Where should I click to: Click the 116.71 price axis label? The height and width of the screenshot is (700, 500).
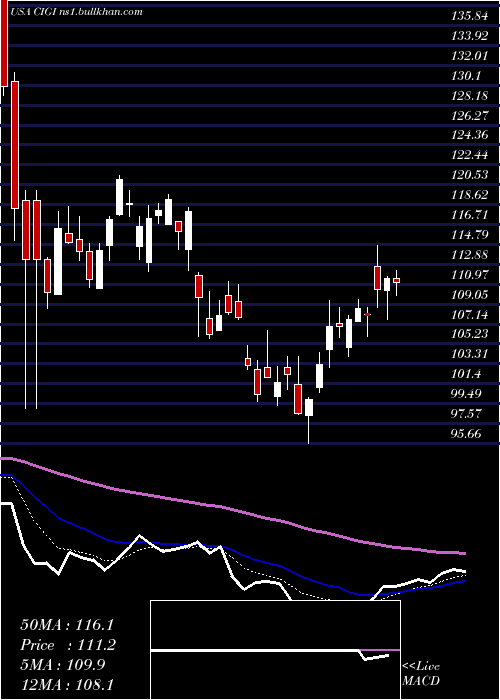click(469, 215)
